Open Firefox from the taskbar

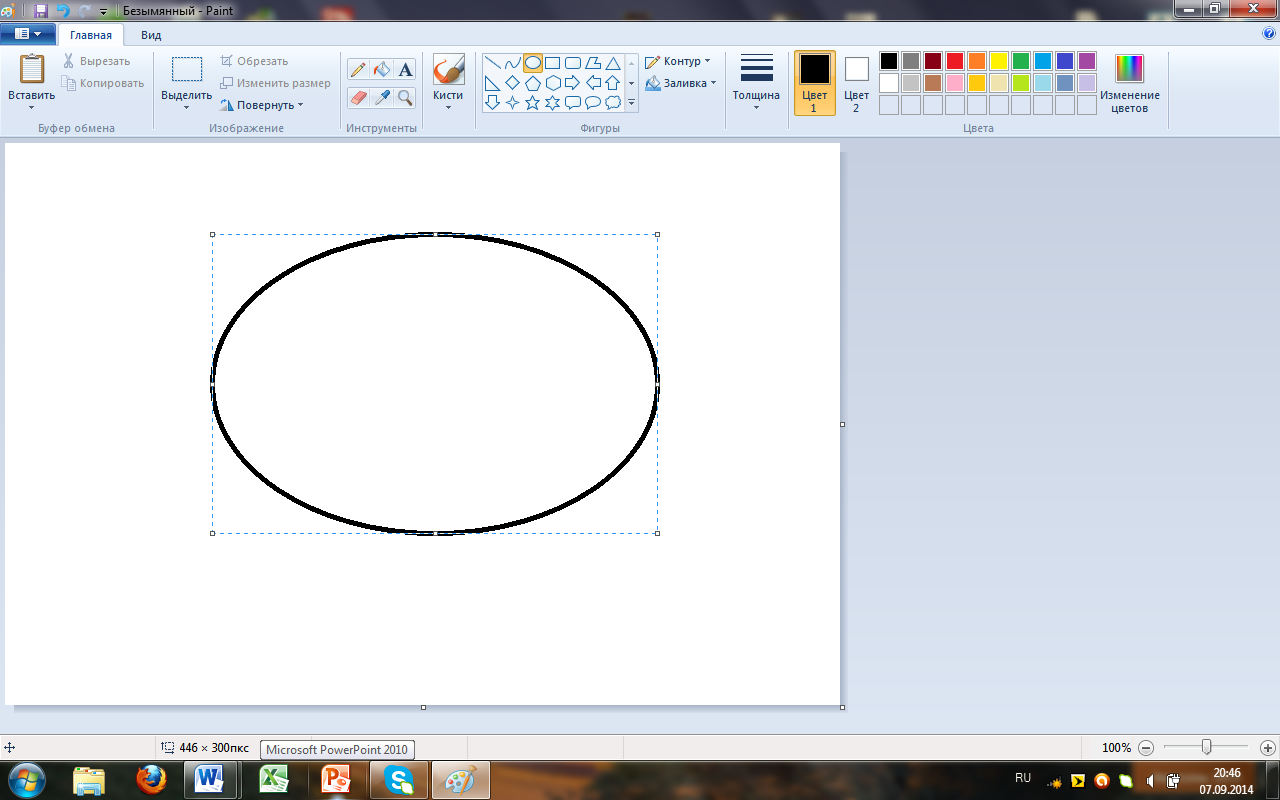[151, 779]
